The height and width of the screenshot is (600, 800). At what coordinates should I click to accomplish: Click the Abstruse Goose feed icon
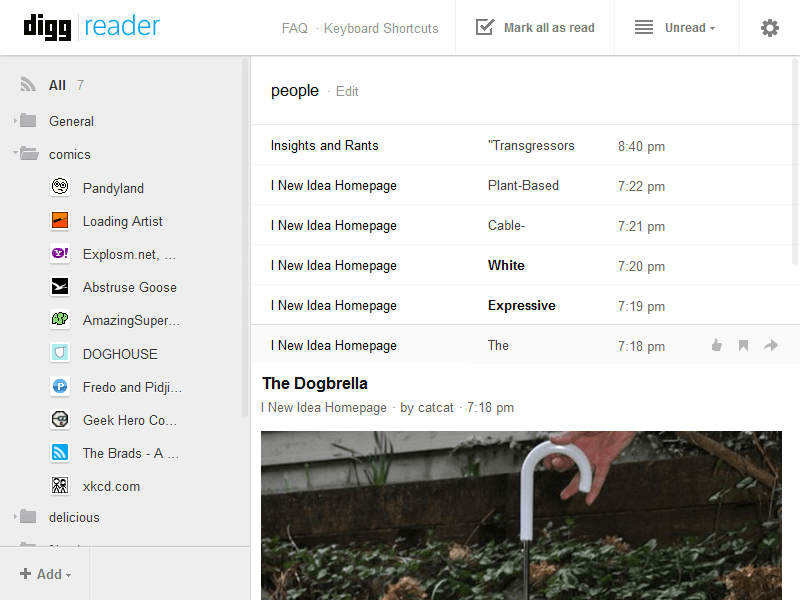point(60,286)
